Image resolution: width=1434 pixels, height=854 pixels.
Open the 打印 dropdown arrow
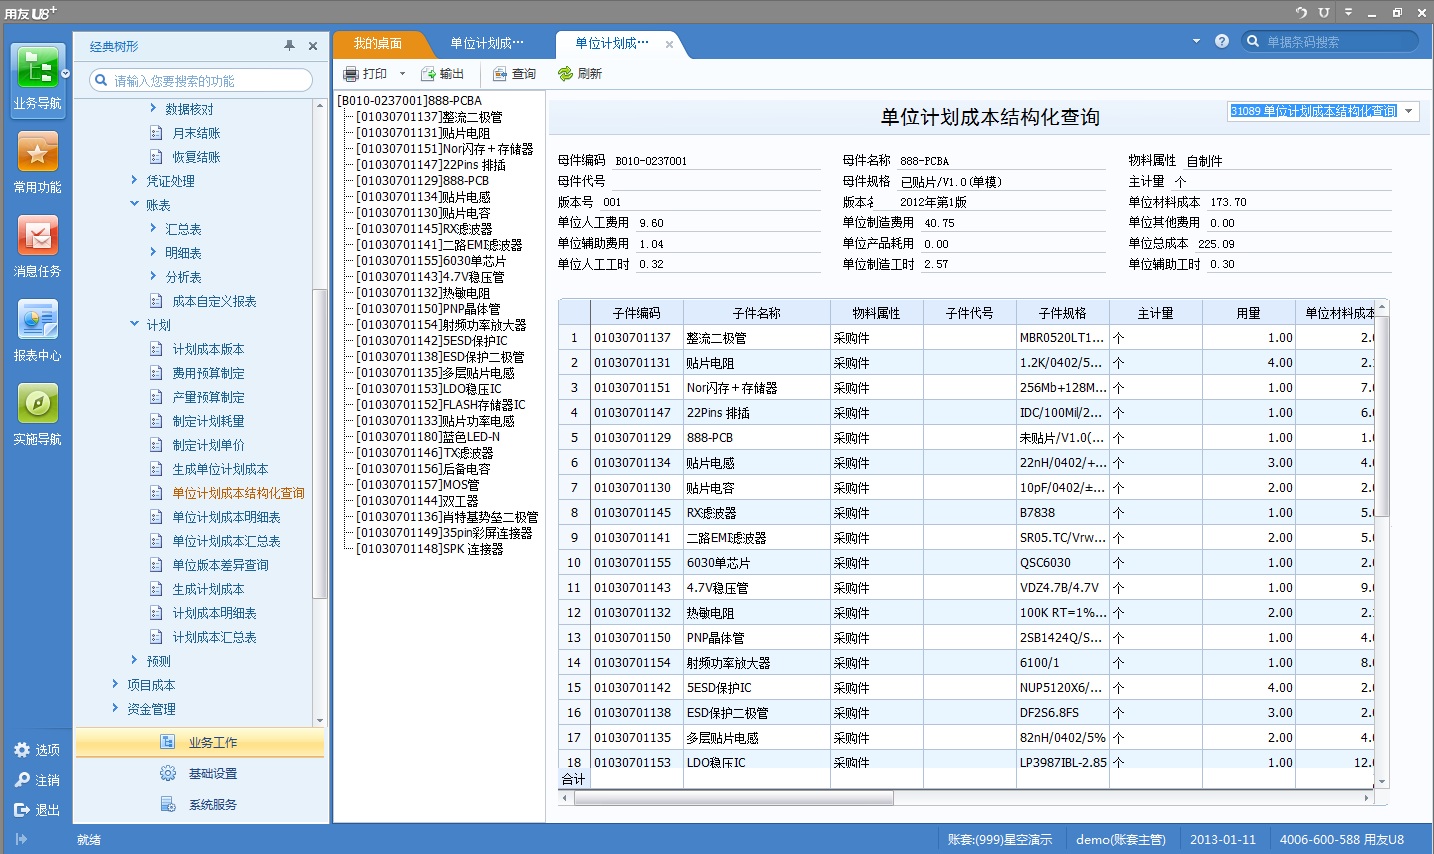[402, 74]
